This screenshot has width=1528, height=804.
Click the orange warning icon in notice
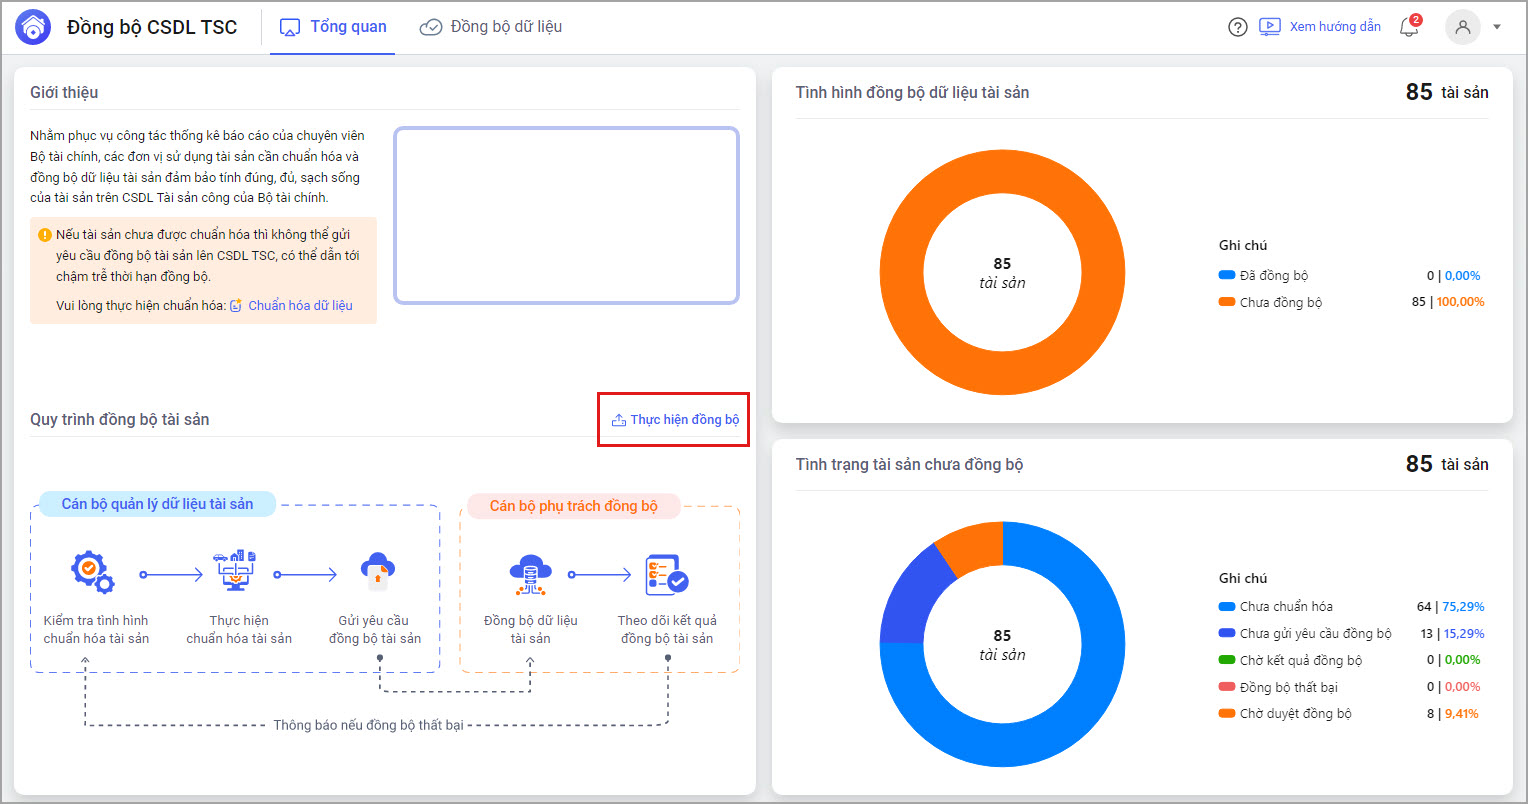(x=45, y=235)
